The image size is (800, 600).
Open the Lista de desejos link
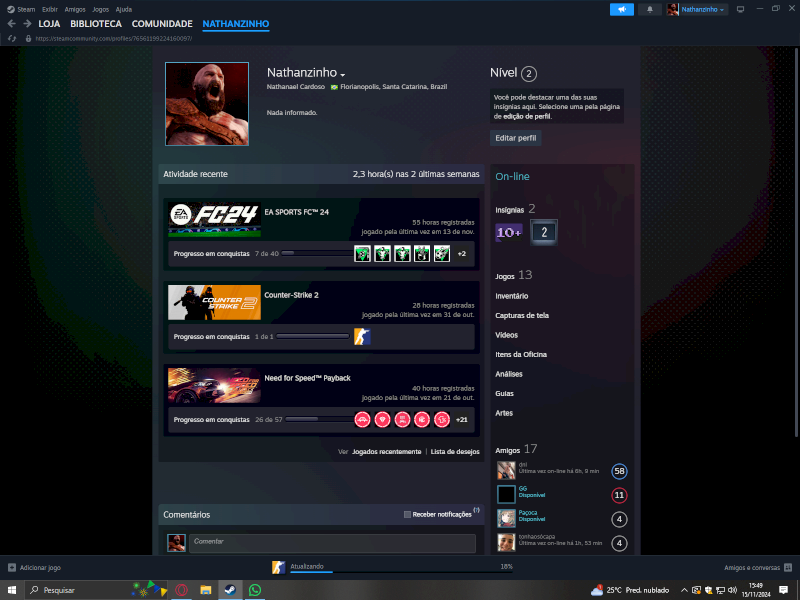[x=455, y=452]
